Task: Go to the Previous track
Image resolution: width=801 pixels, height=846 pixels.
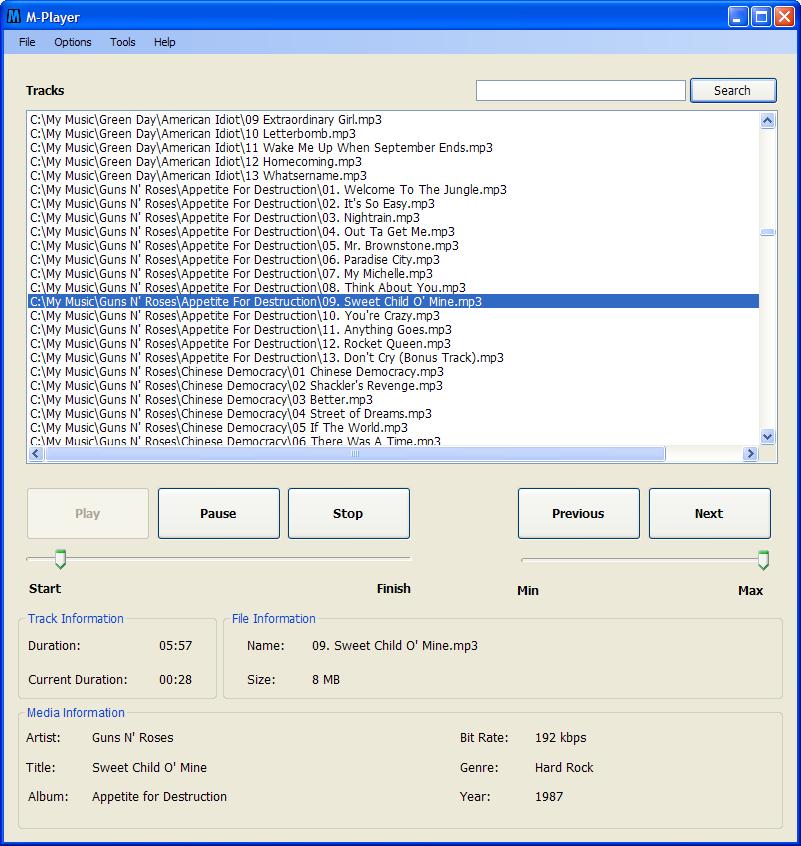Action: pyautogui.click(x=578, y=514)
